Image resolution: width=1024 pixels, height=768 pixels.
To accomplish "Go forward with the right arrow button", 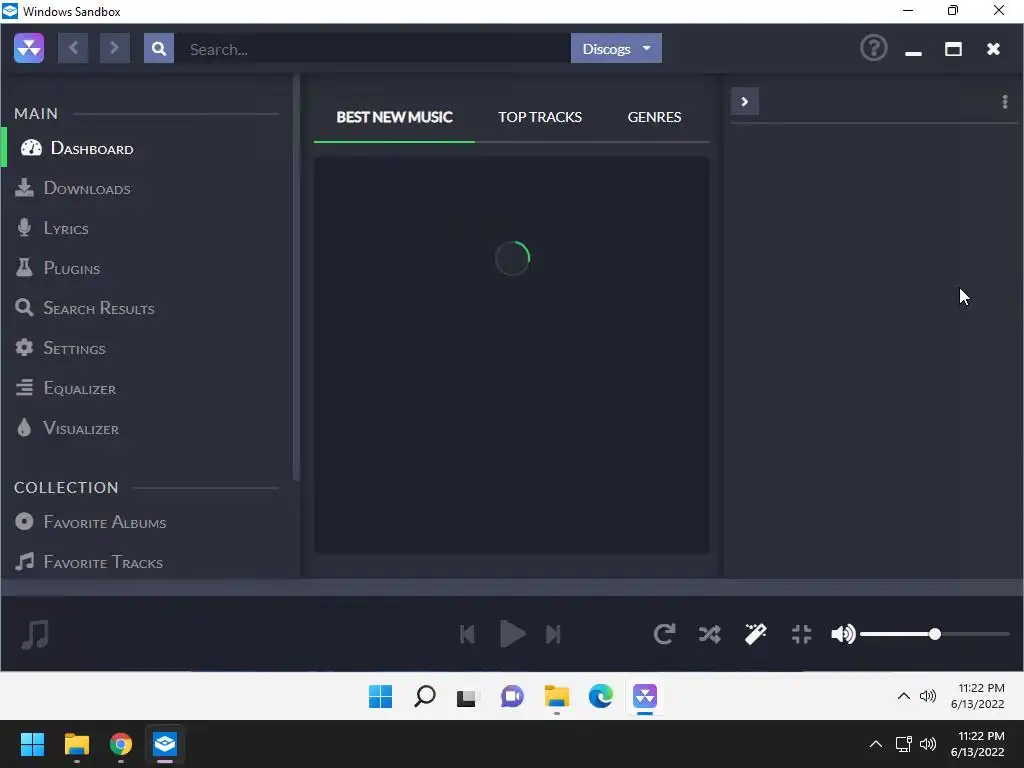I will (x=114, y=48).
